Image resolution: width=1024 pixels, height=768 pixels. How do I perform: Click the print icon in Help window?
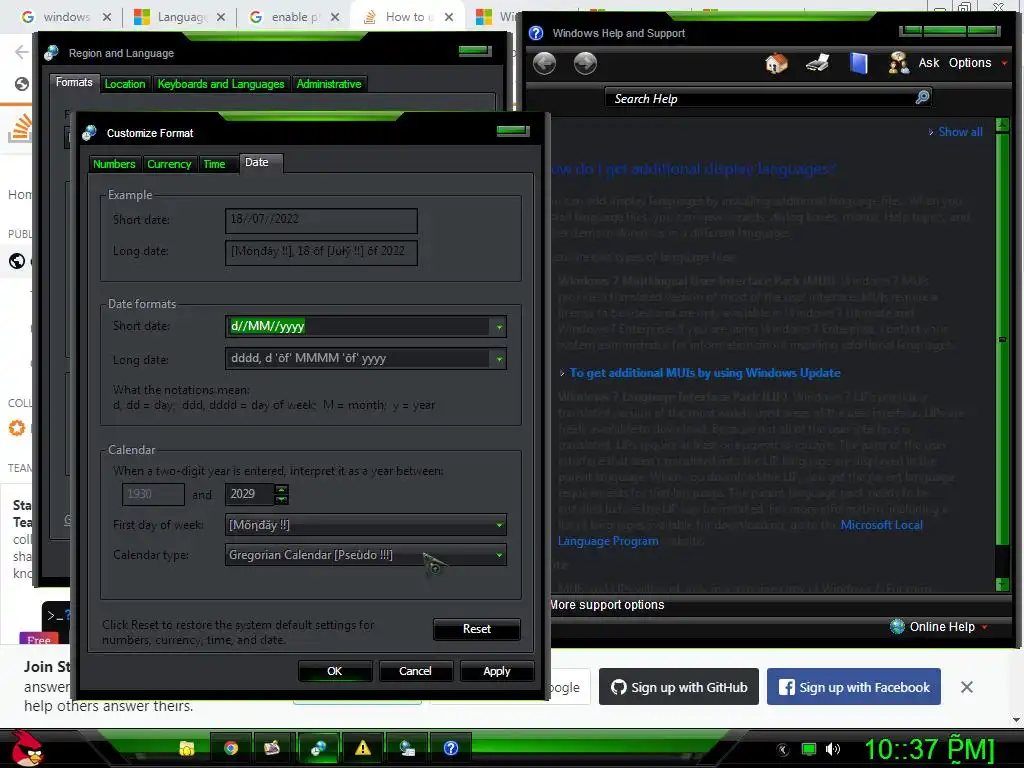pos(818,63)
